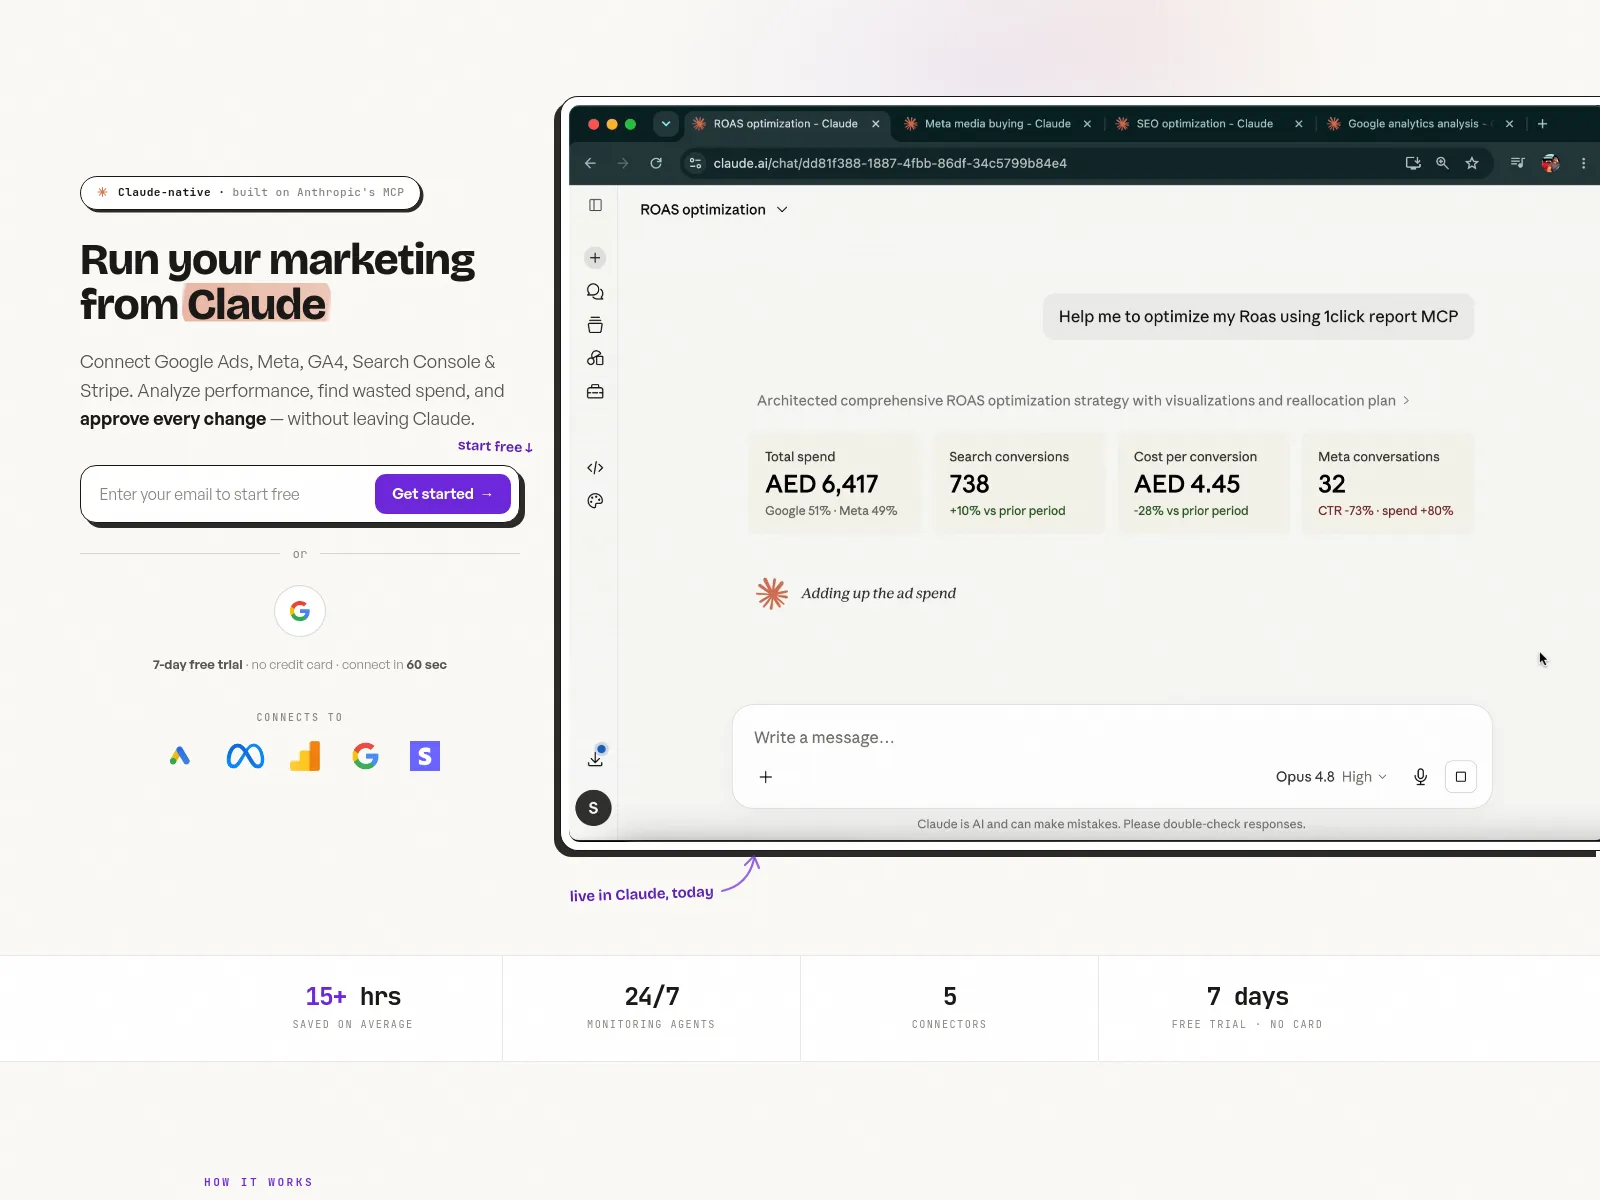Open the browser tab search dropdown arrow
This screenshot has width=1600, height=1200.
coord(666,124)
